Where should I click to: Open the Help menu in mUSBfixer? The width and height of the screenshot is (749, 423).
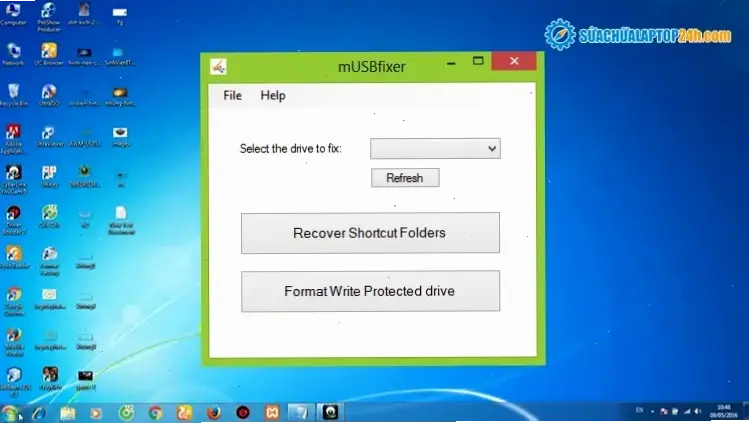coord(273,95)
